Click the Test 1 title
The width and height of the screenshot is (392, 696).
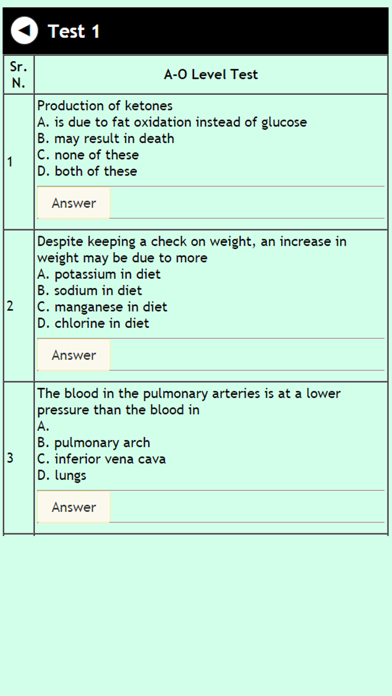tap(74, 32)
